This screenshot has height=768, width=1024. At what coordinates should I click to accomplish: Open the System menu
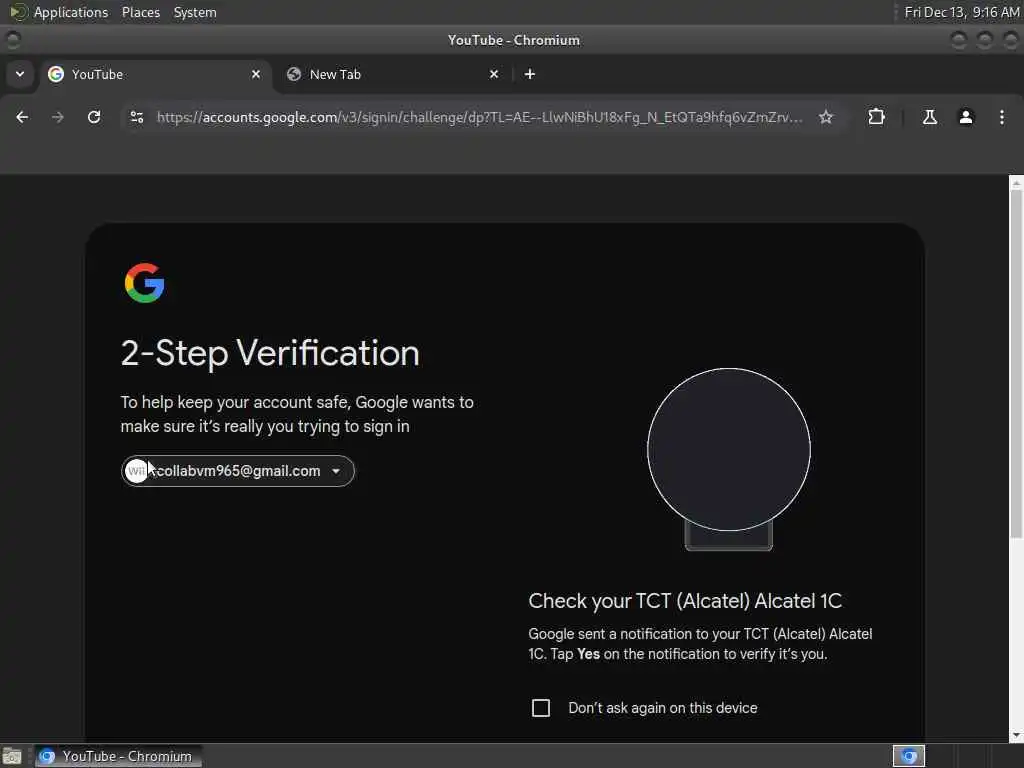(x=195, y=12)
